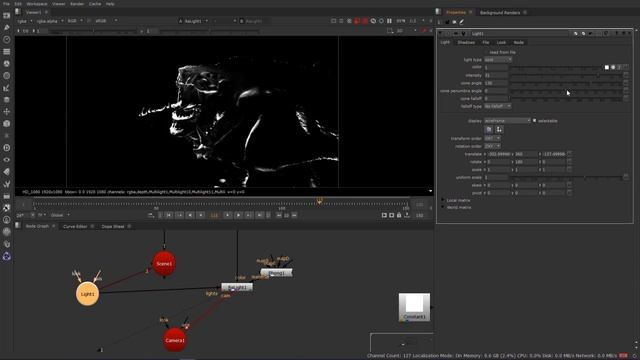Click the Merge nodes icon in left toolbar
This screenshot has width=640, height=360.
pos(7,100)
